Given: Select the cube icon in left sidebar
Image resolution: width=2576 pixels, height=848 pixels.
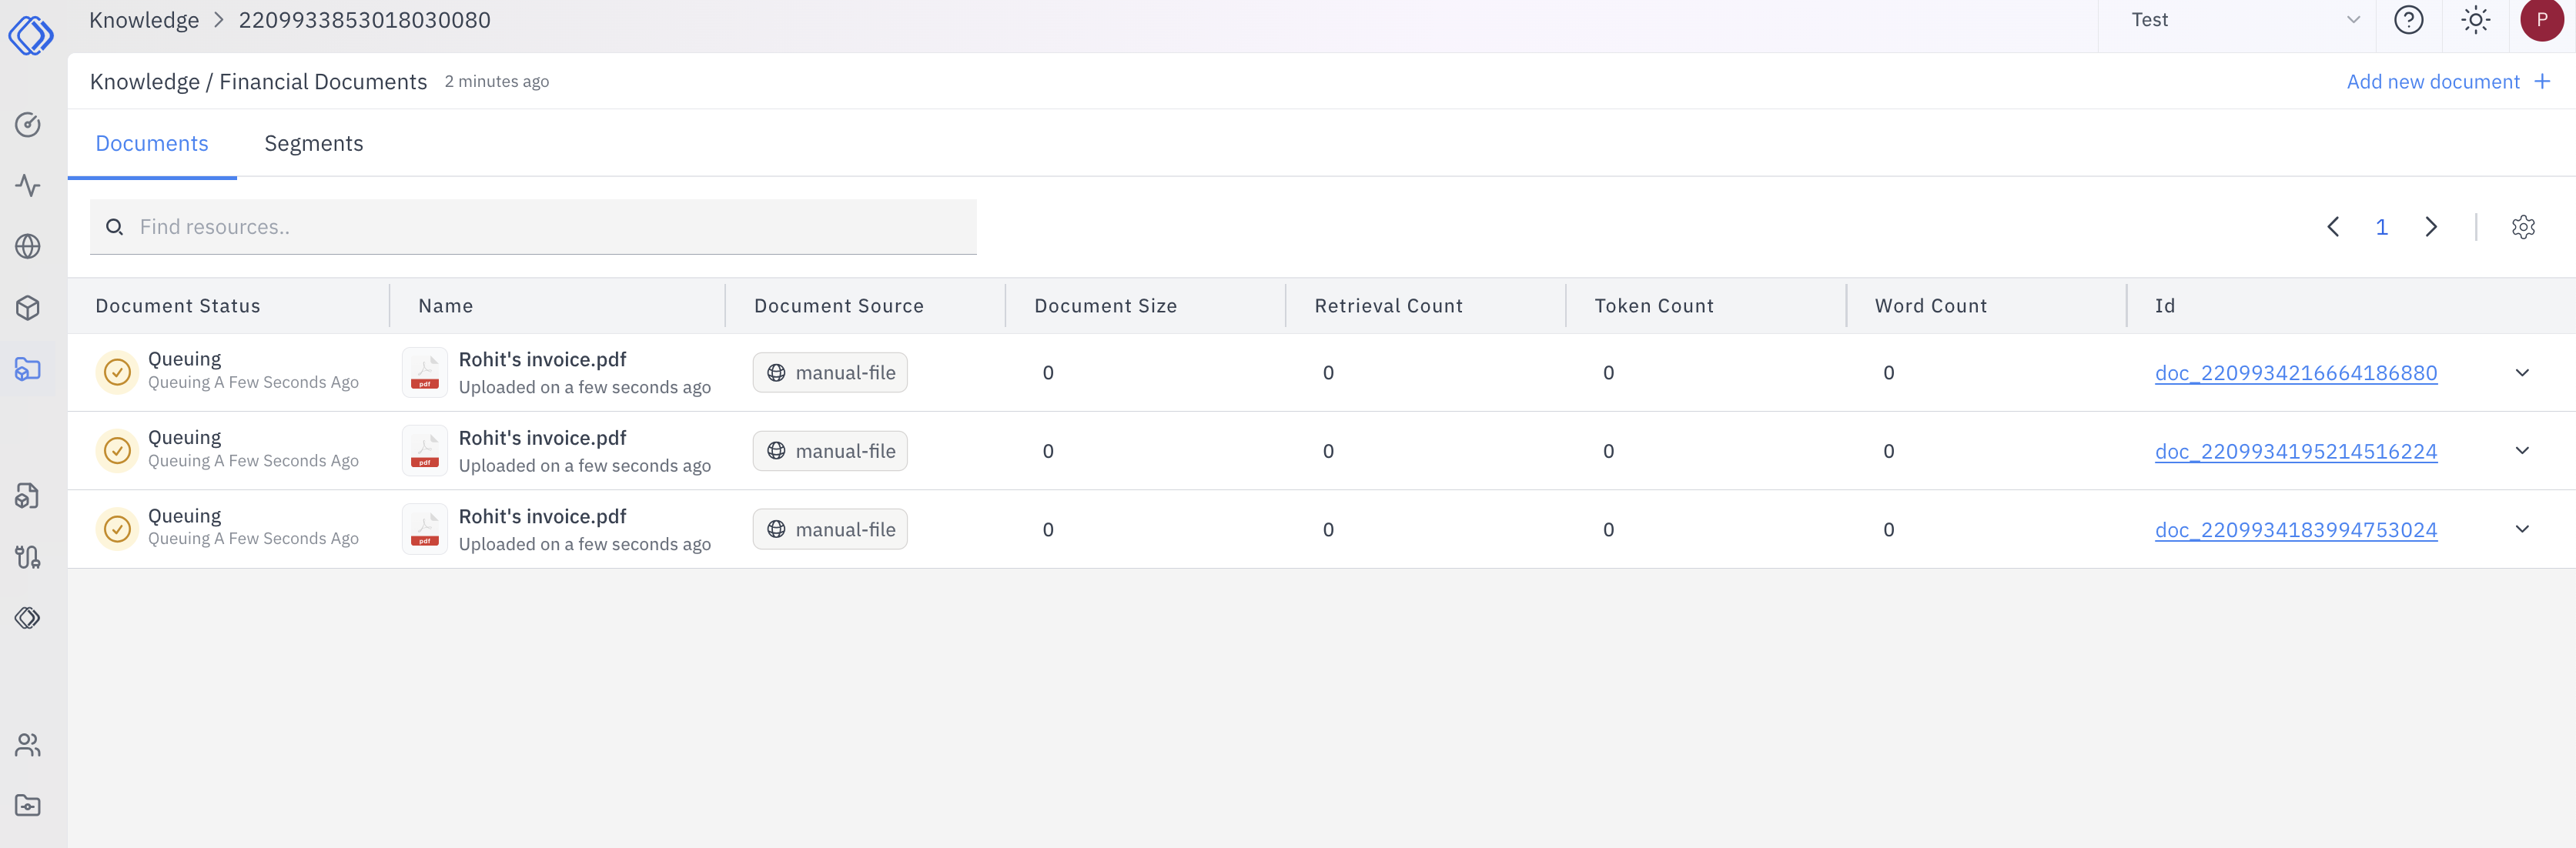Looking at the screenshot, I should [28, 308].
